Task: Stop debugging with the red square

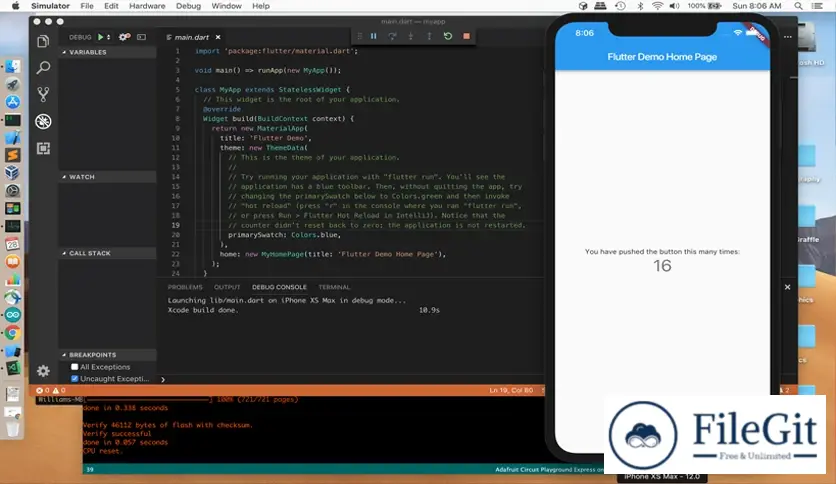Action: (x=467, y=36)
